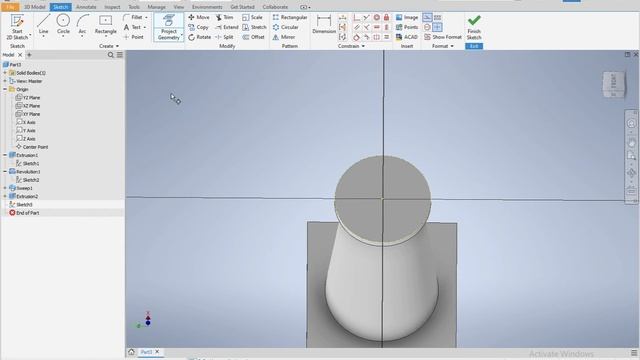Collapse the Revolution1 node
Screen dimensions: 640x360
tap(5, 172)
